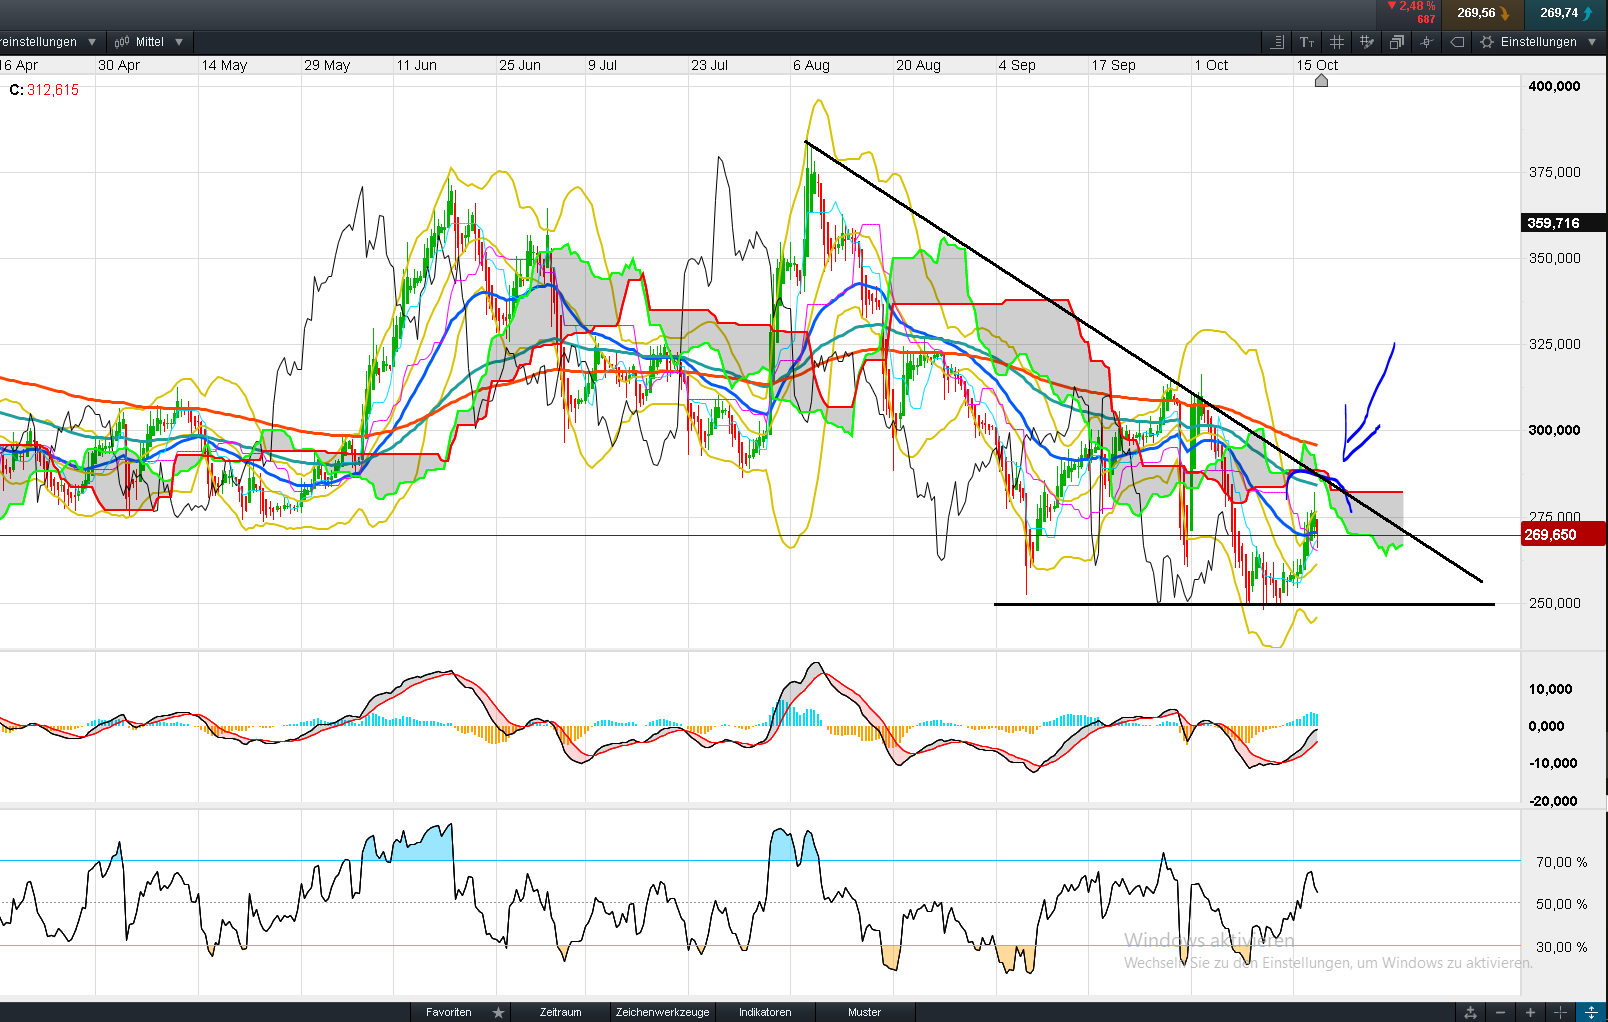Expand the Mittel candlestick price dropdown
Image resolution: width=1608 pixels, height=1022 pixels.
(149, 42)
